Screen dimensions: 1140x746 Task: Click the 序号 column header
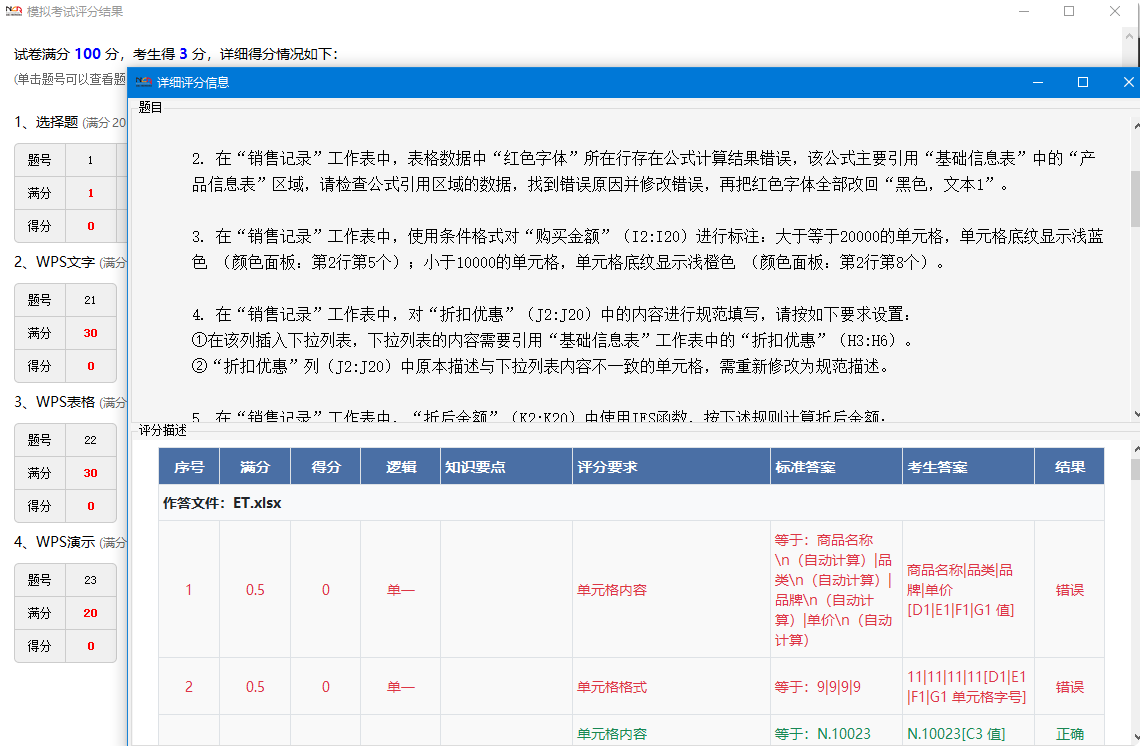[x=189, y=467]
